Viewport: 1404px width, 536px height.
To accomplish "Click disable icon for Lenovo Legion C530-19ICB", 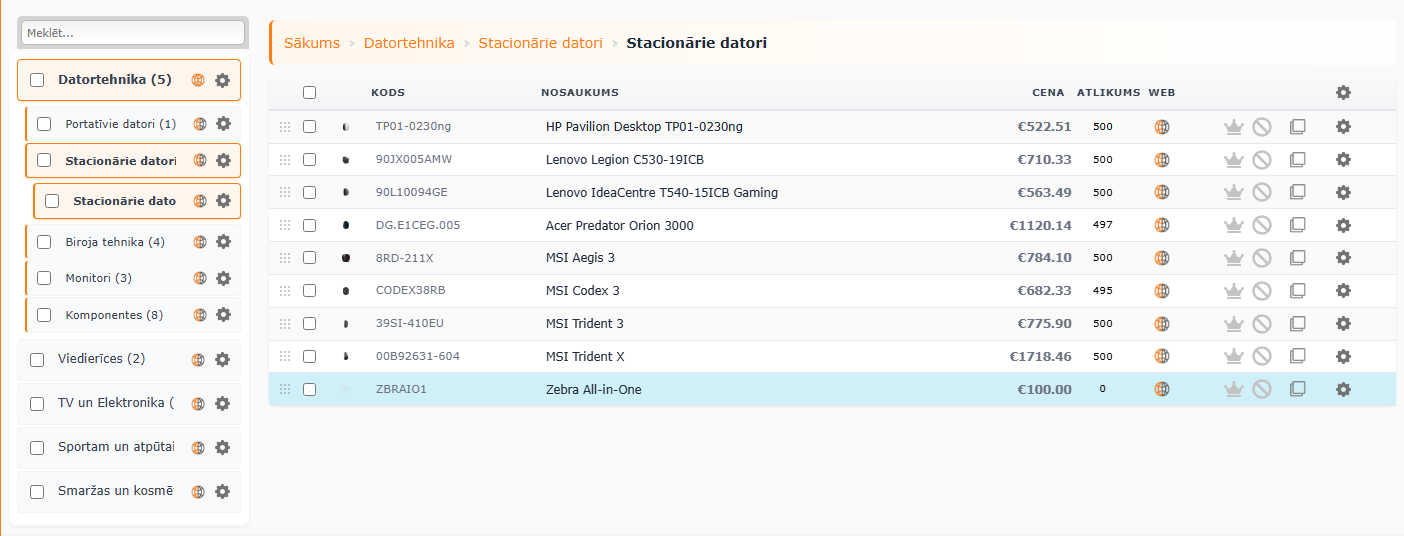I will click(1262, 160).
